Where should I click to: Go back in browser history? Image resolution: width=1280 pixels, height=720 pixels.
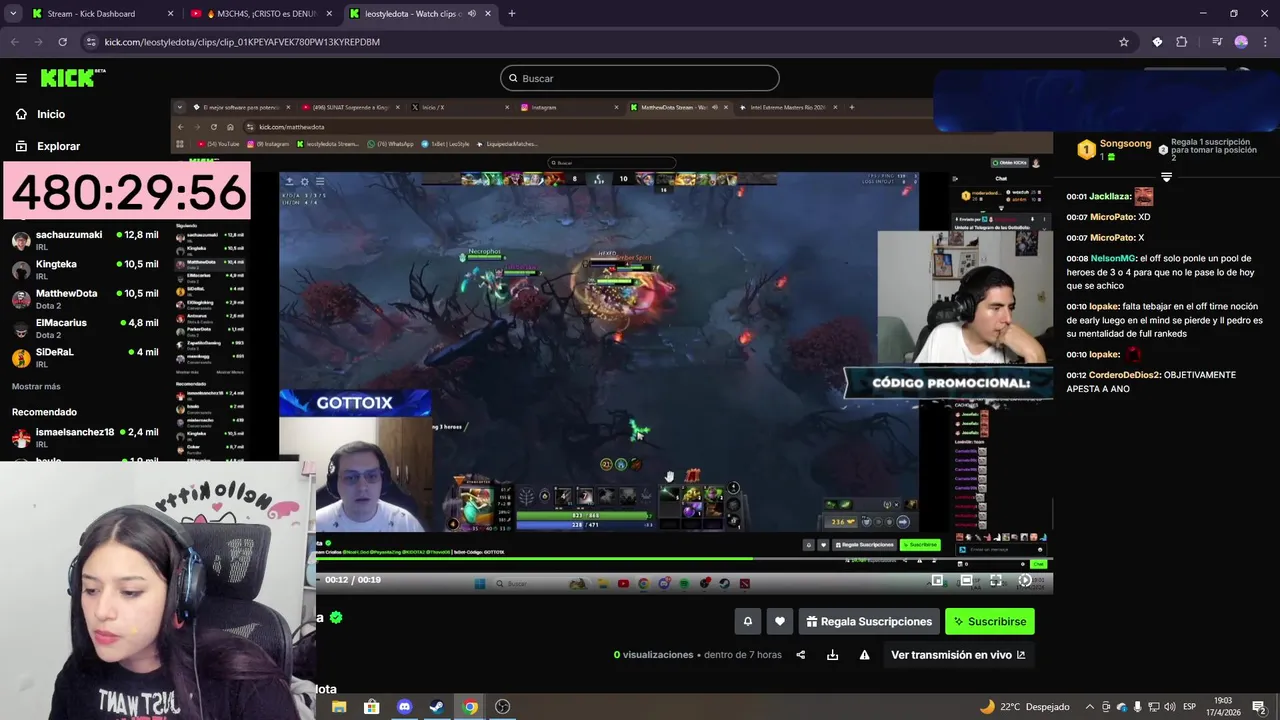coord(15,42)
